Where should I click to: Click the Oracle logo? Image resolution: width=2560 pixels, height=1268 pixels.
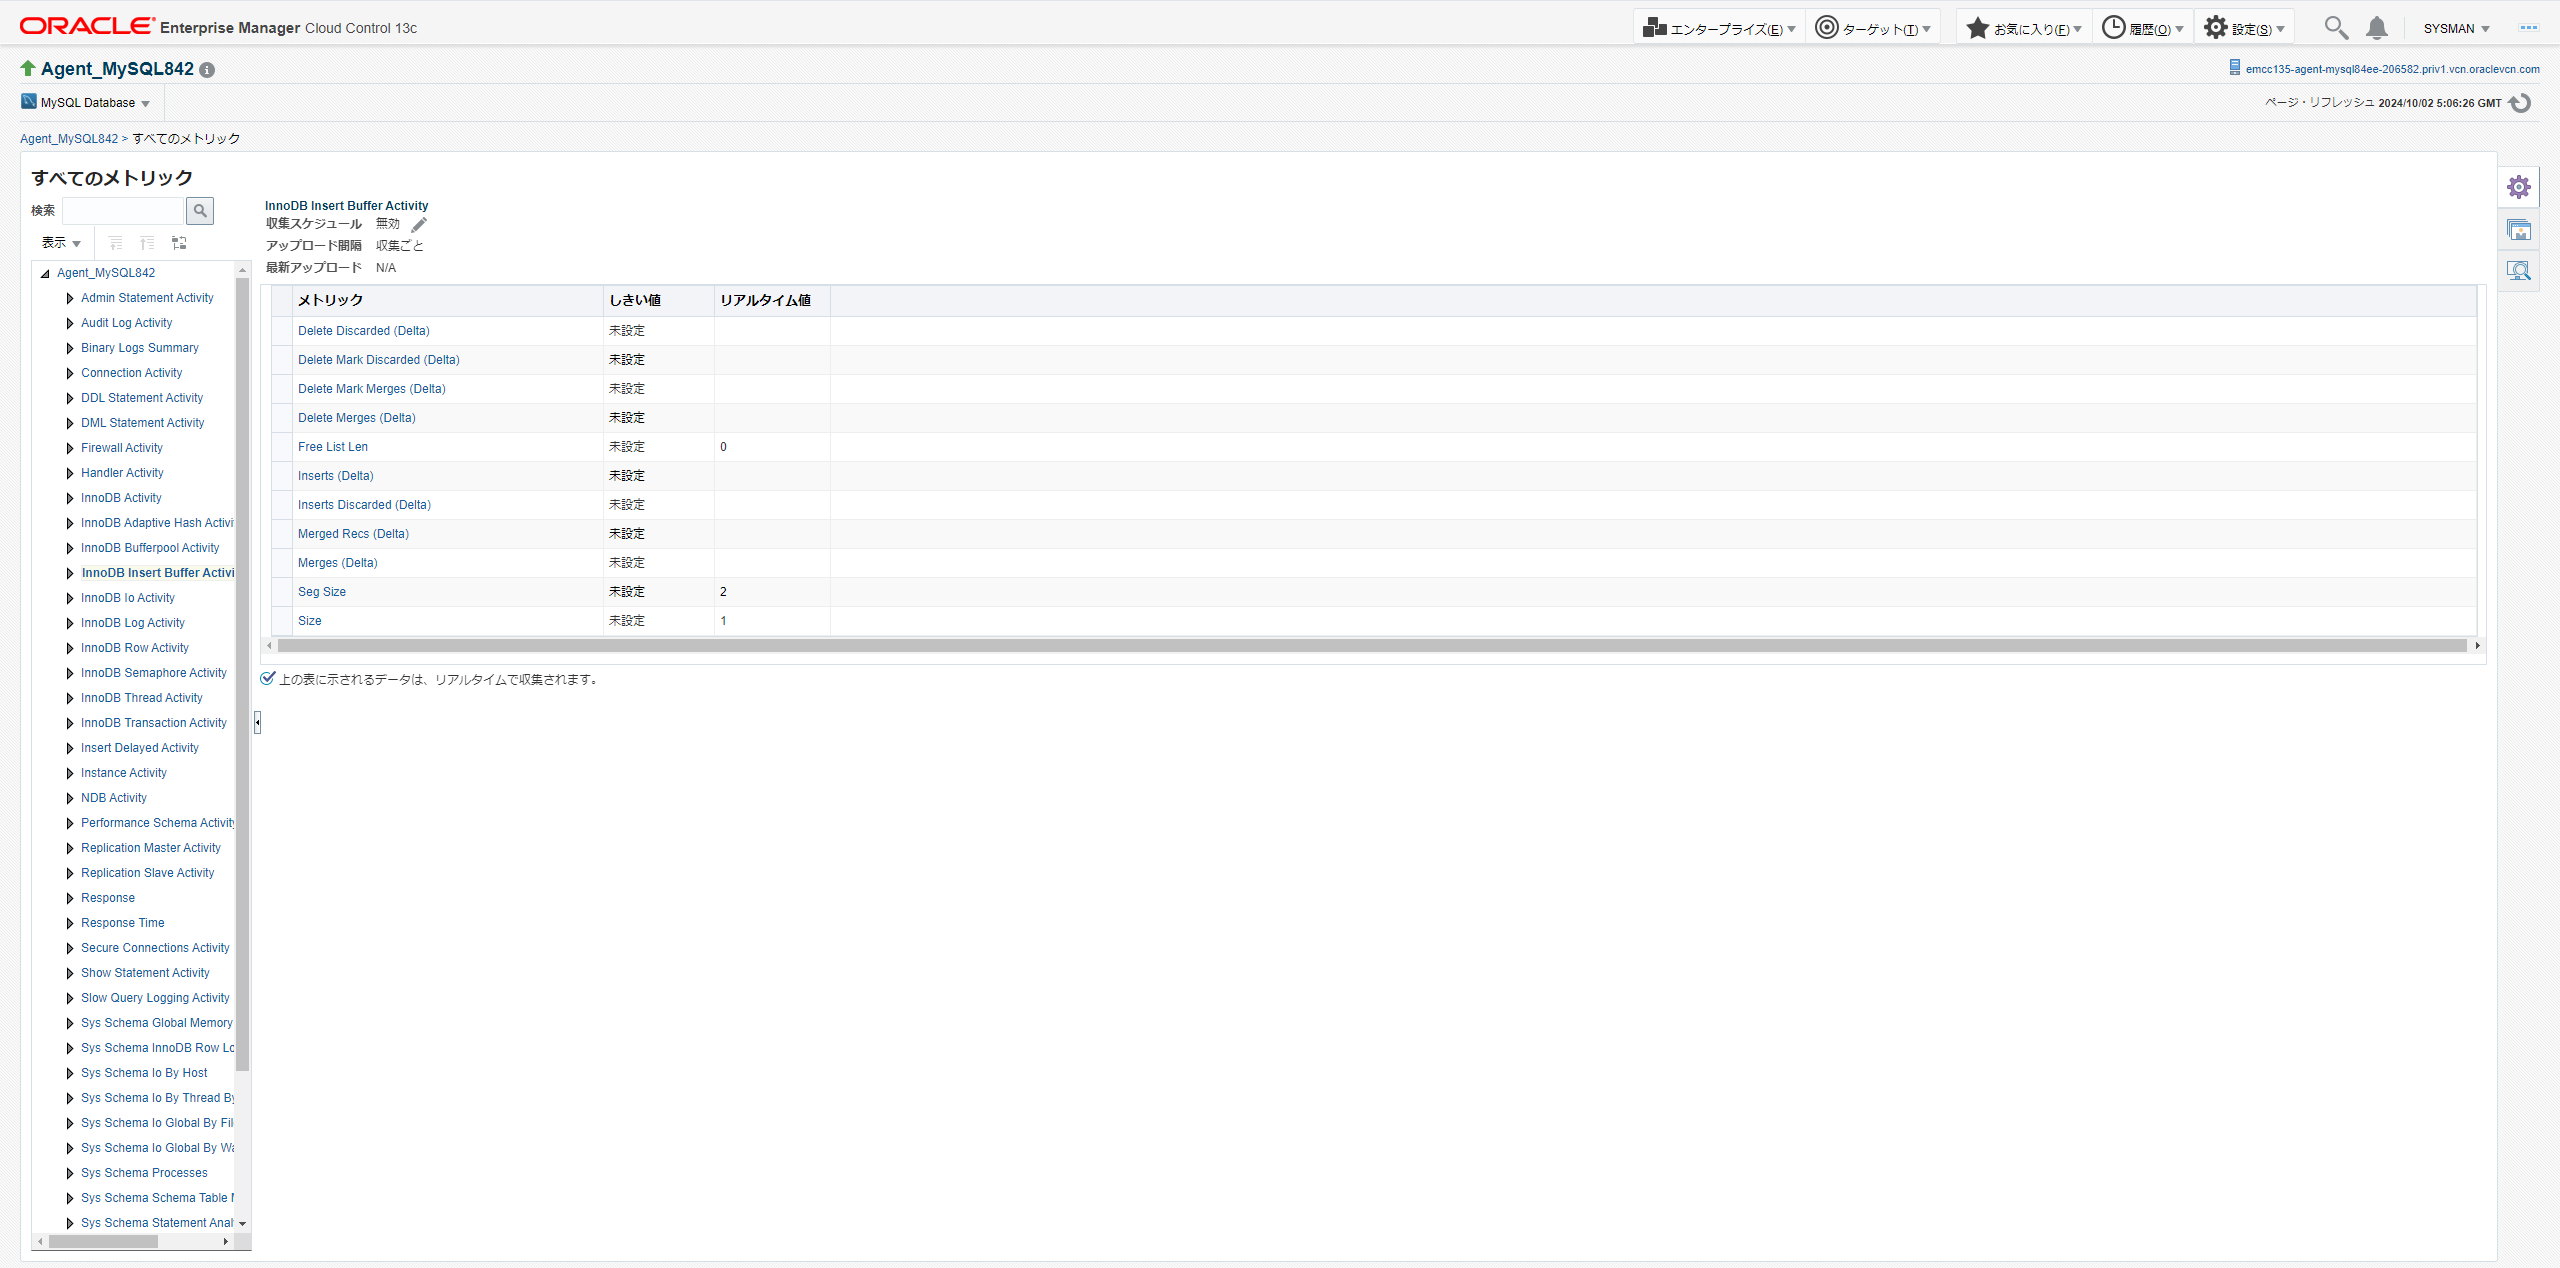click(x=87, y=27)
